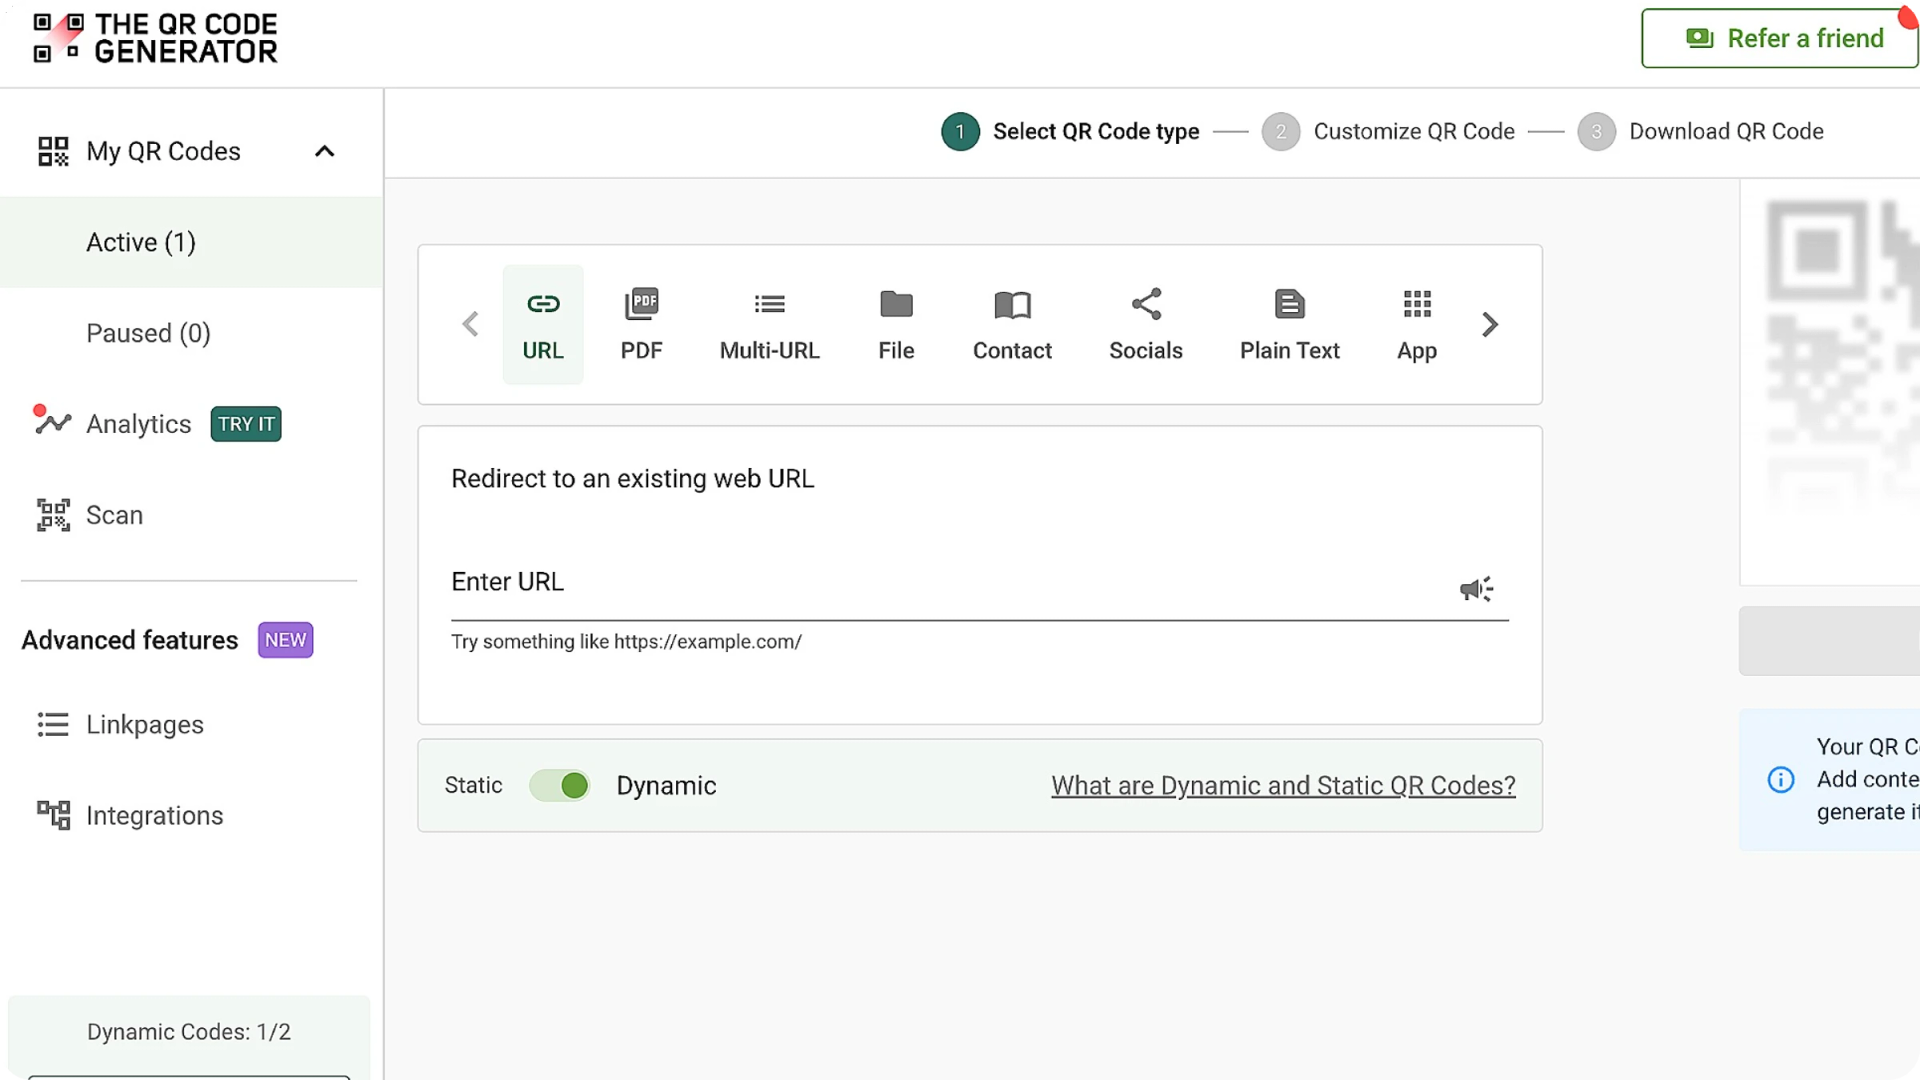
Task: Click the megaphone icon in URL field
Action: point(1476,589)
